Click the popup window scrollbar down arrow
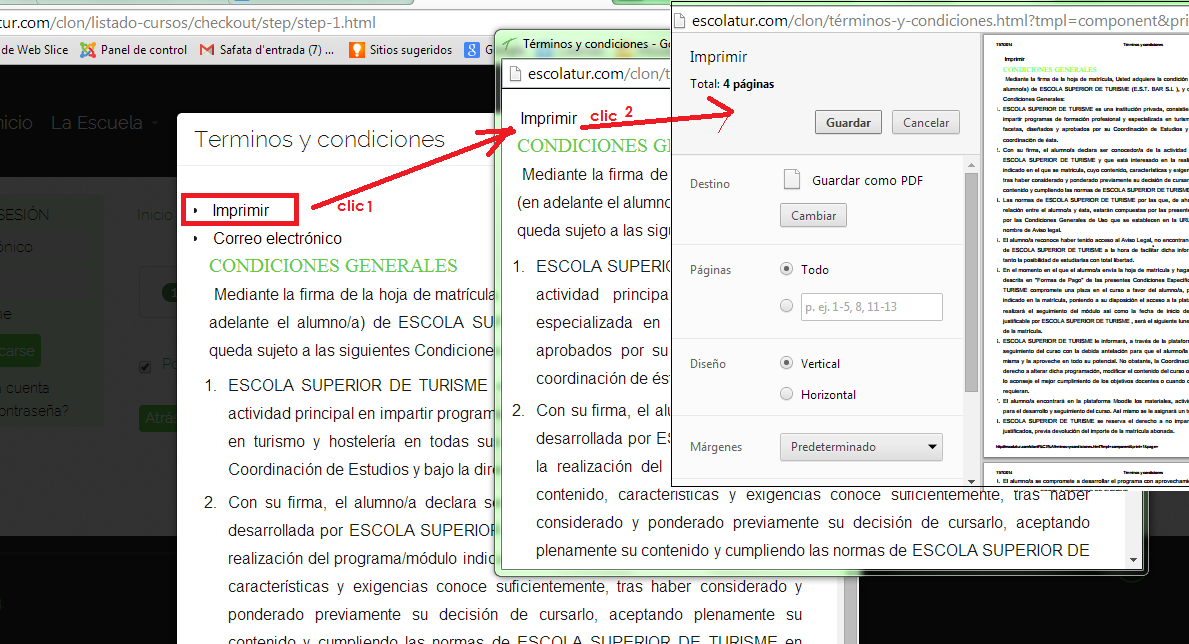Screen dimensions: 1189x644 (x=1134, y=561)
